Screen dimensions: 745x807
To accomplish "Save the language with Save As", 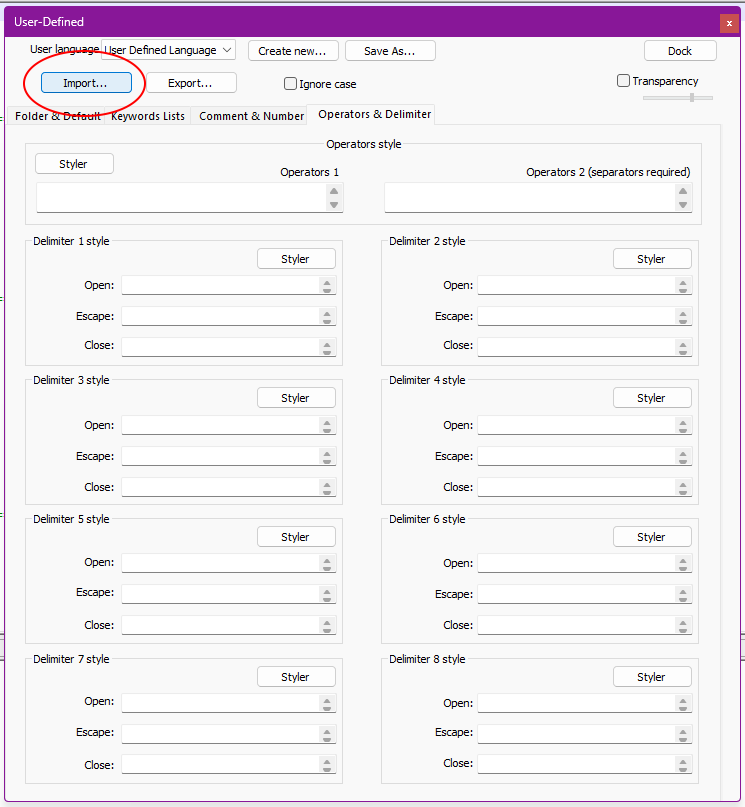I will tap(390, 50).
